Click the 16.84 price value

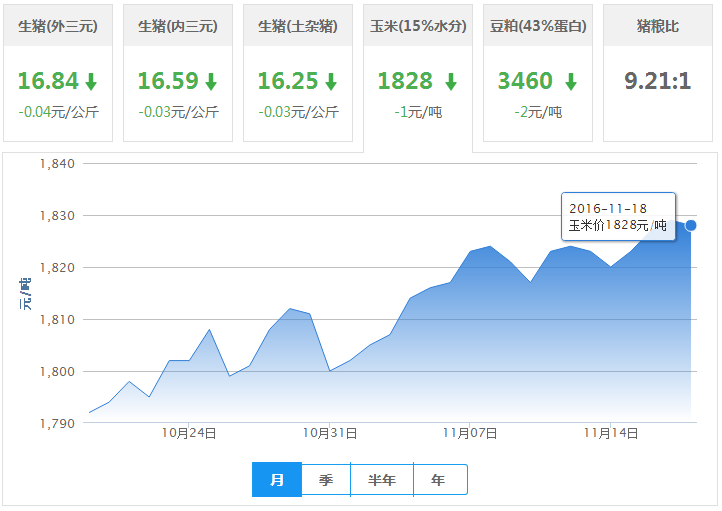click(48, 81)
